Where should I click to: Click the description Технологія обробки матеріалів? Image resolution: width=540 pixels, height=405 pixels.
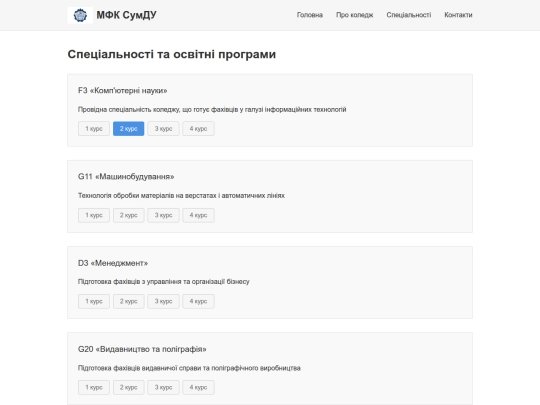[181, 196]
